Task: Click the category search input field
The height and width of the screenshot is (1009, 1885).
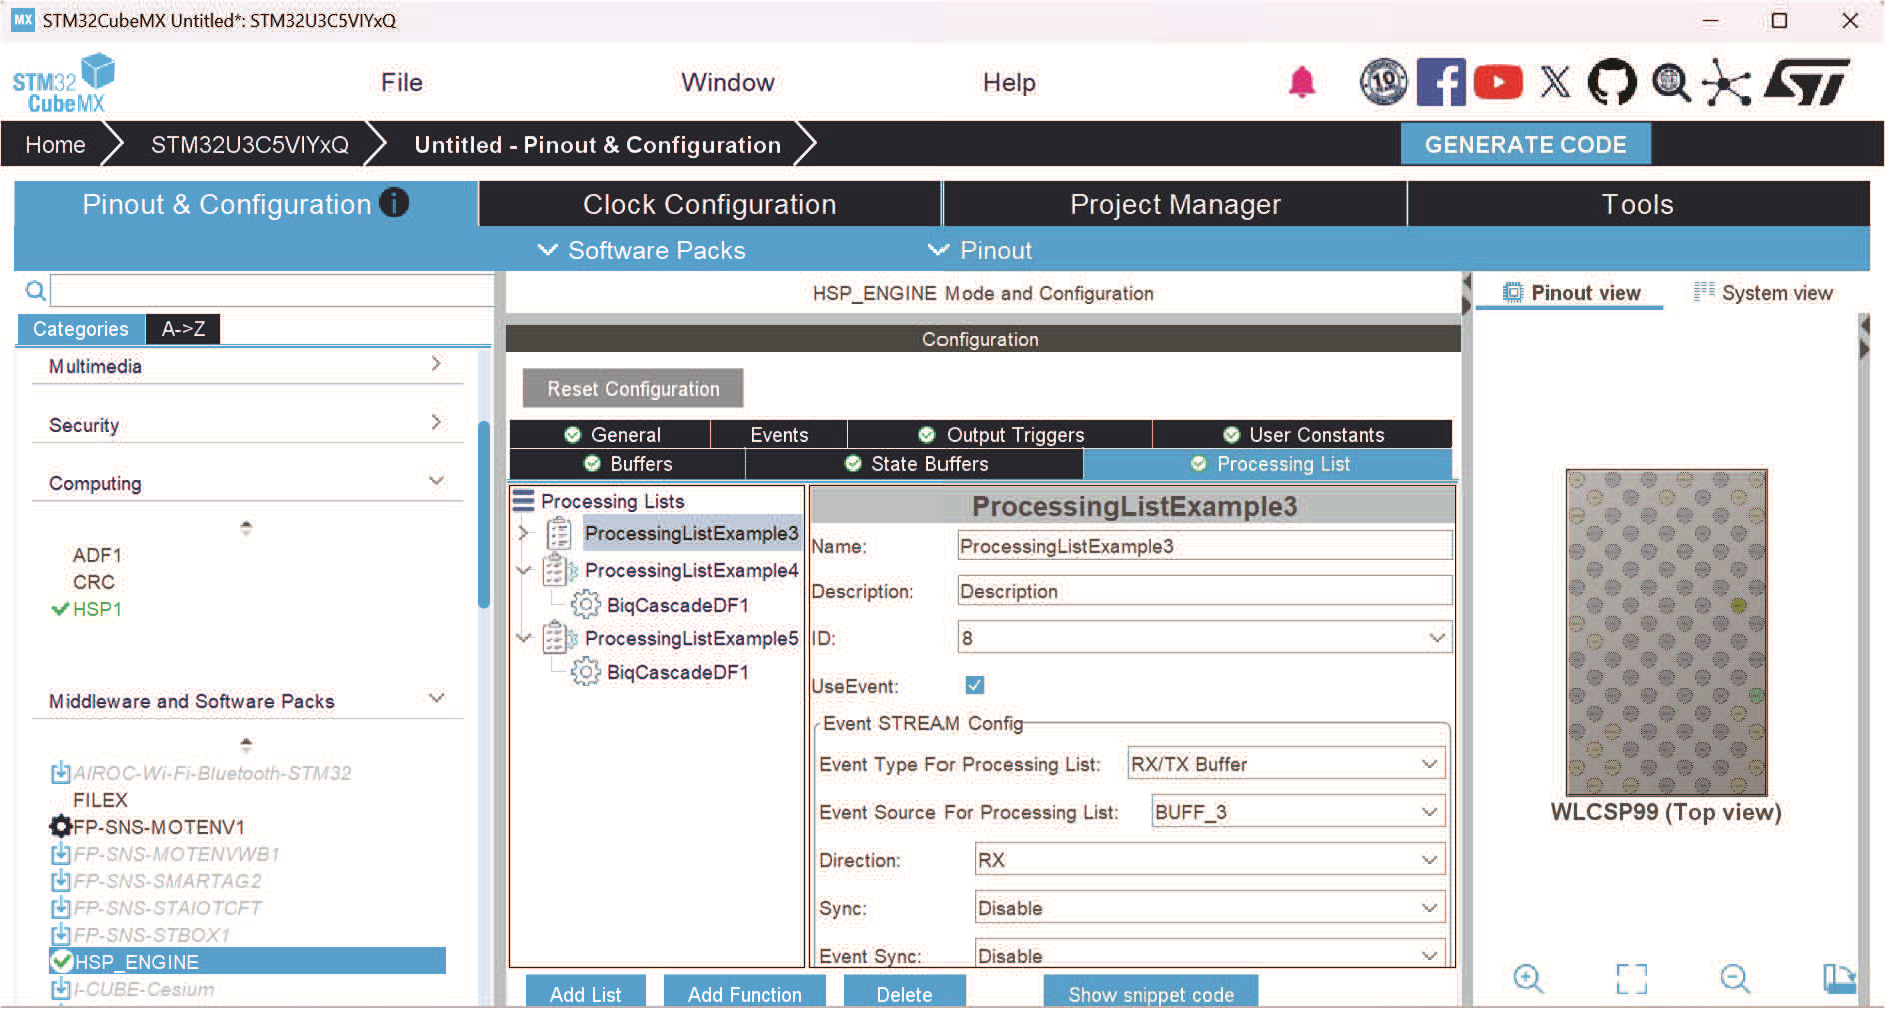Action: [x=272, y=290]
